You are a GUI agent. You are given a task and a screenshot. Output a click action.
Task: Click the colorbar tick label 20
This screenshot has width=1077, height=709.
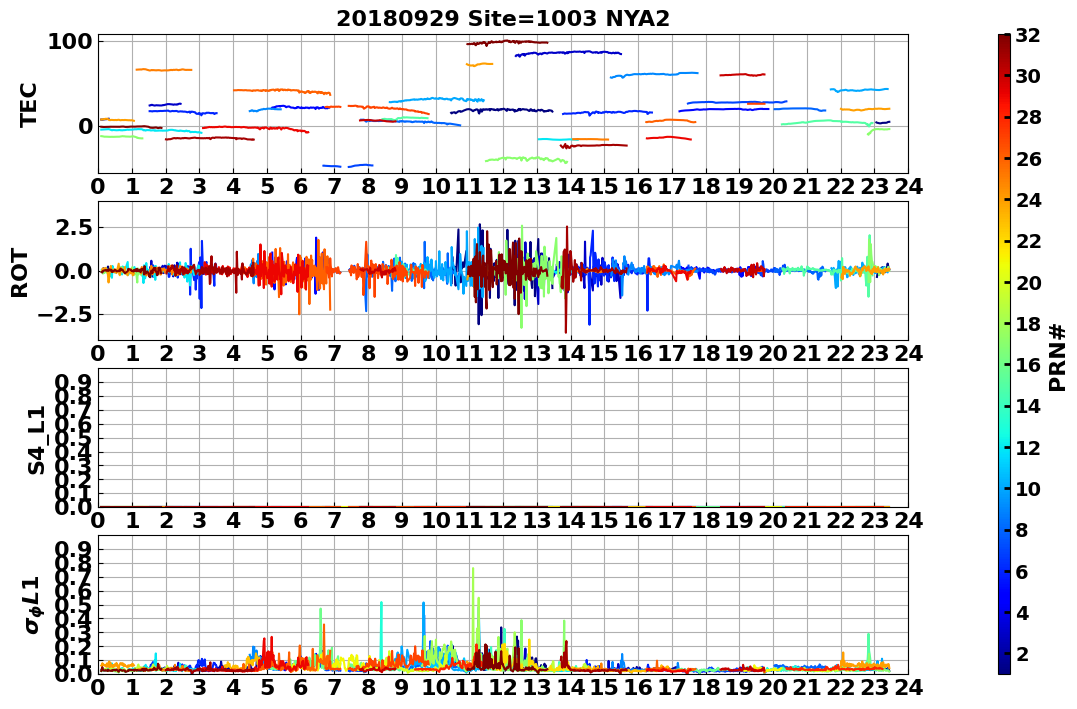point(1028,282)
